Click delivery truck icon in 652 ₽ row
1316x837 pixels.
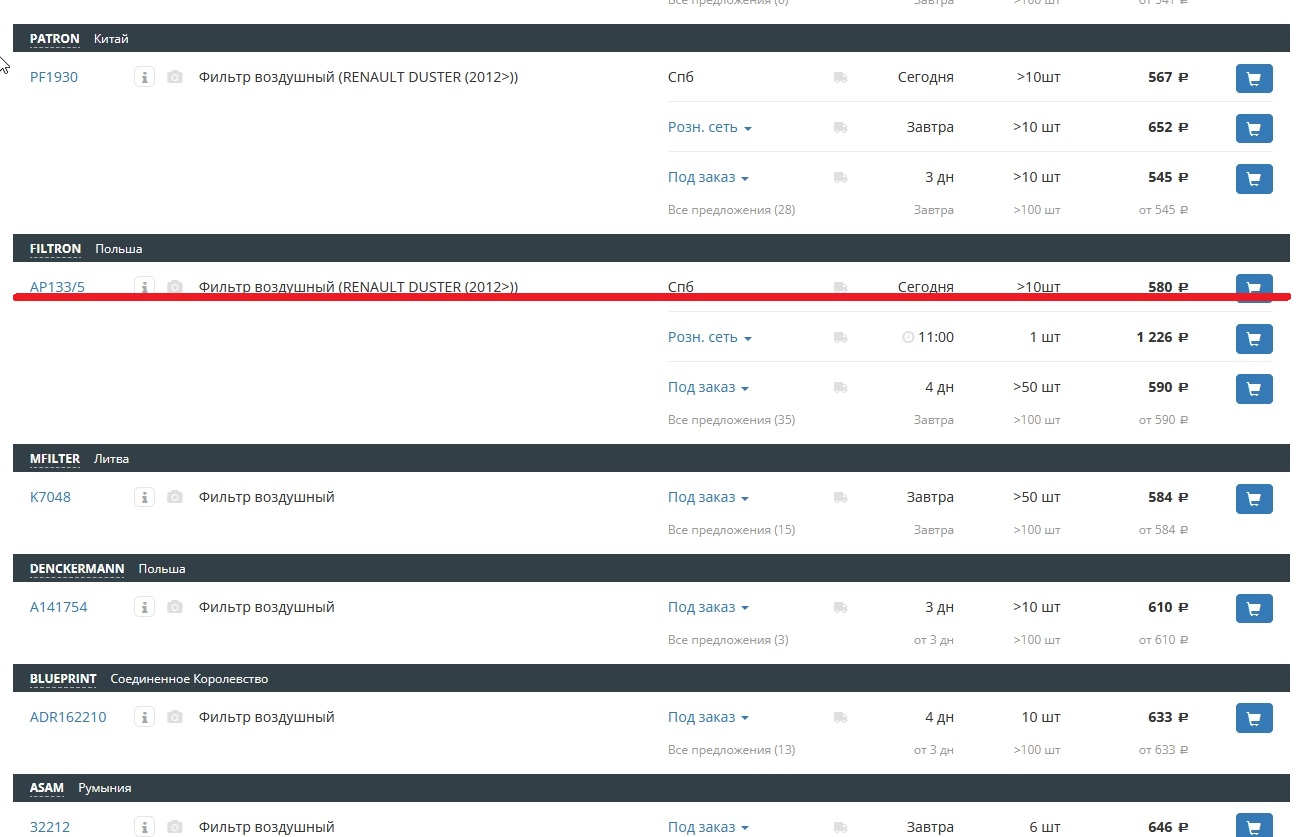coord(840,127)
